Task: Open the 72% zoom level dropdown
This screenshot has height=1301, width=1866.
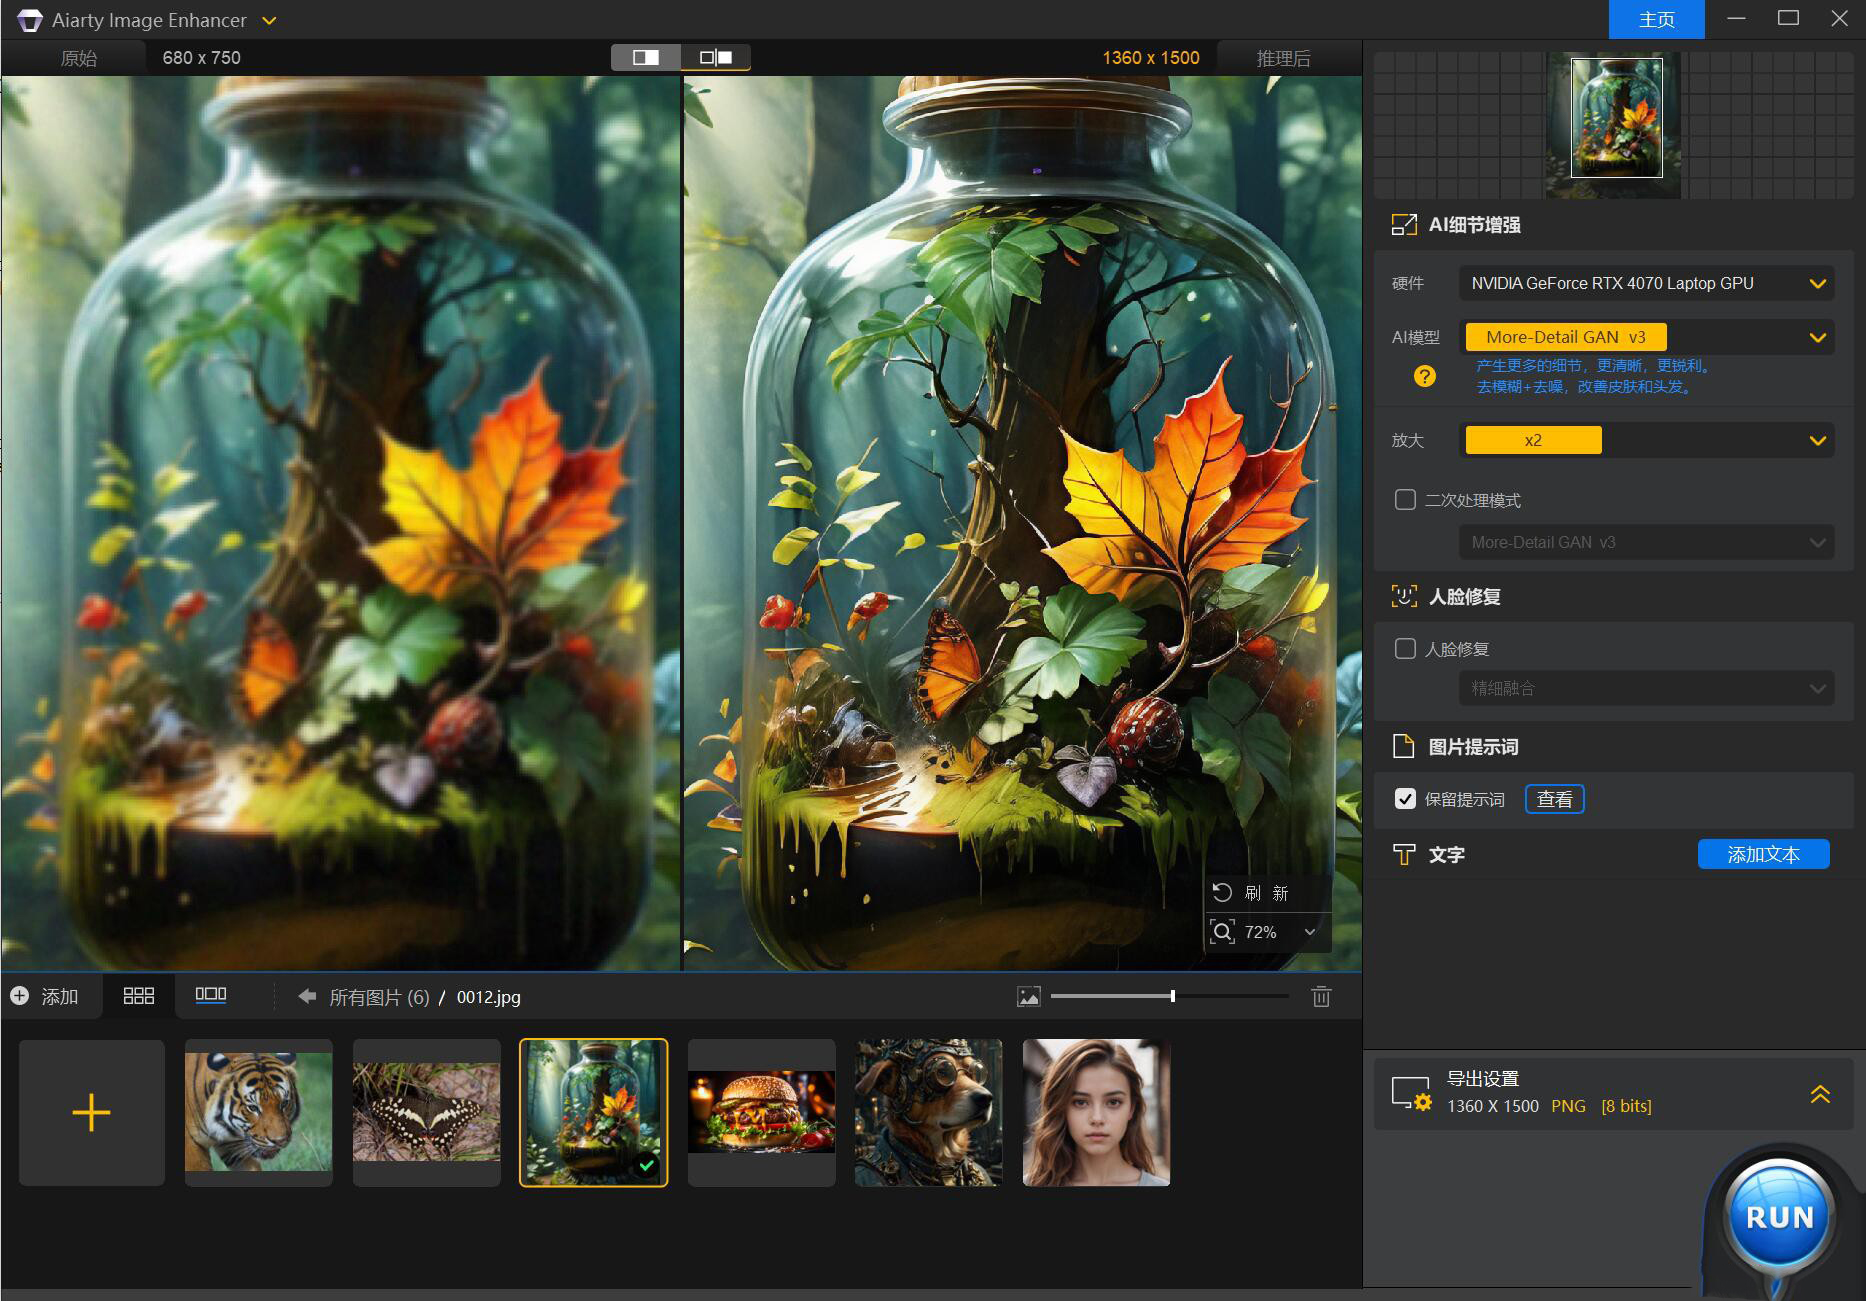Action: (1309, 932)
